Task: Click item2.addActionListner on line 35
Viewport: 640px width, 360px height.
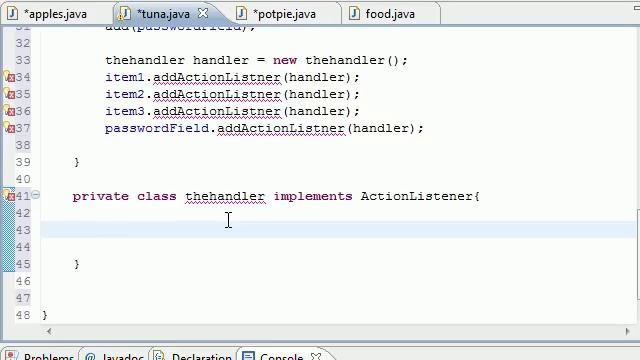Action: 193,94
